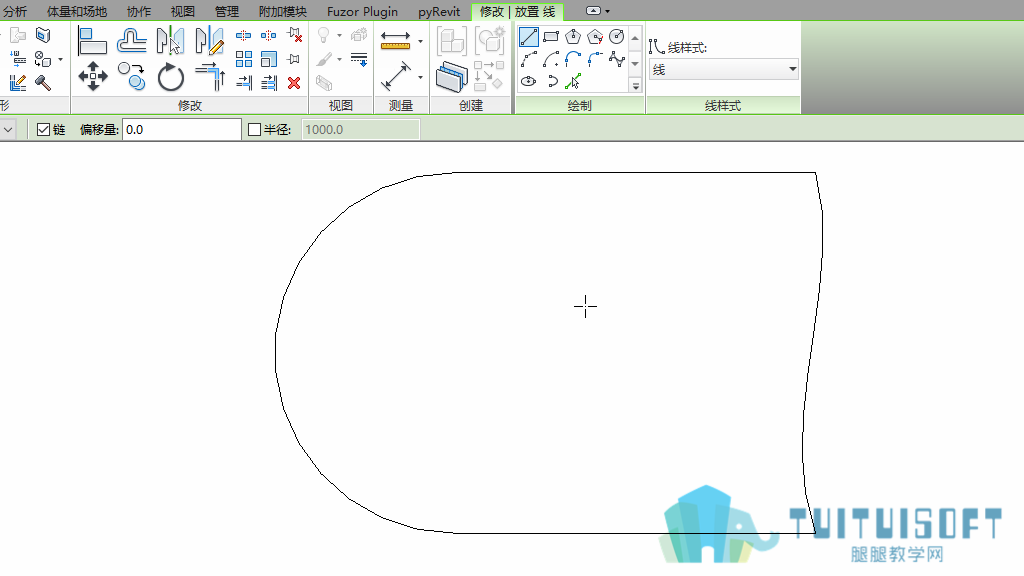
Task: Select the Pick Lines tool
Action: pos(573,82)
